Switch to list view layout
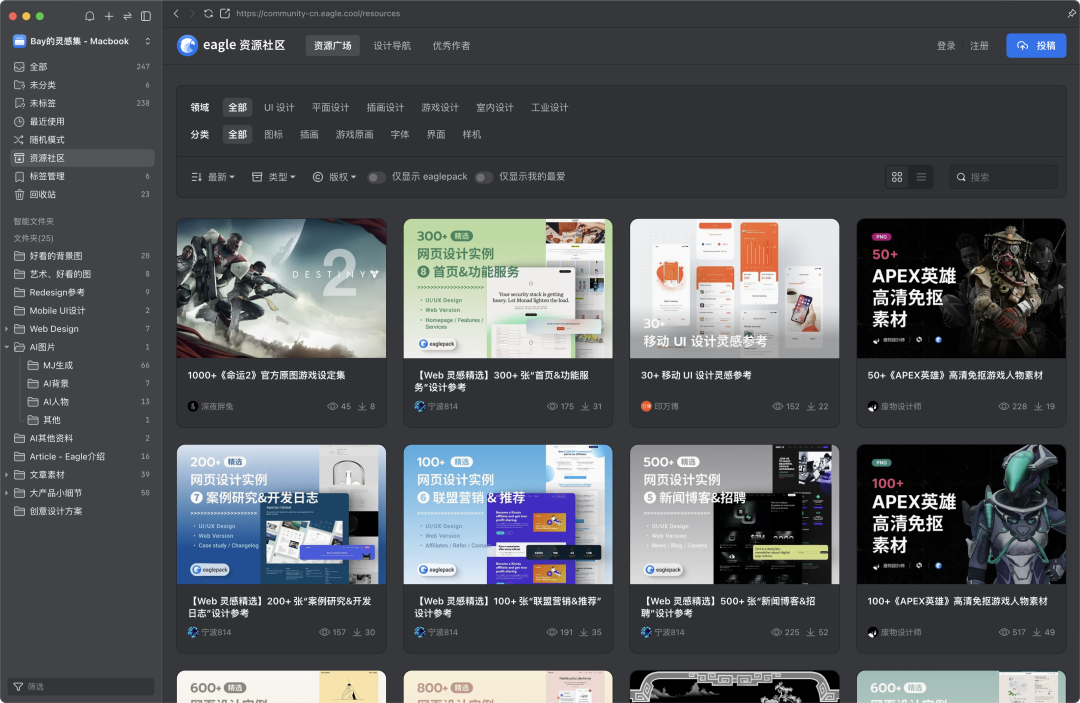Screen dimensions: 1080x703 (x=921, y=177)
